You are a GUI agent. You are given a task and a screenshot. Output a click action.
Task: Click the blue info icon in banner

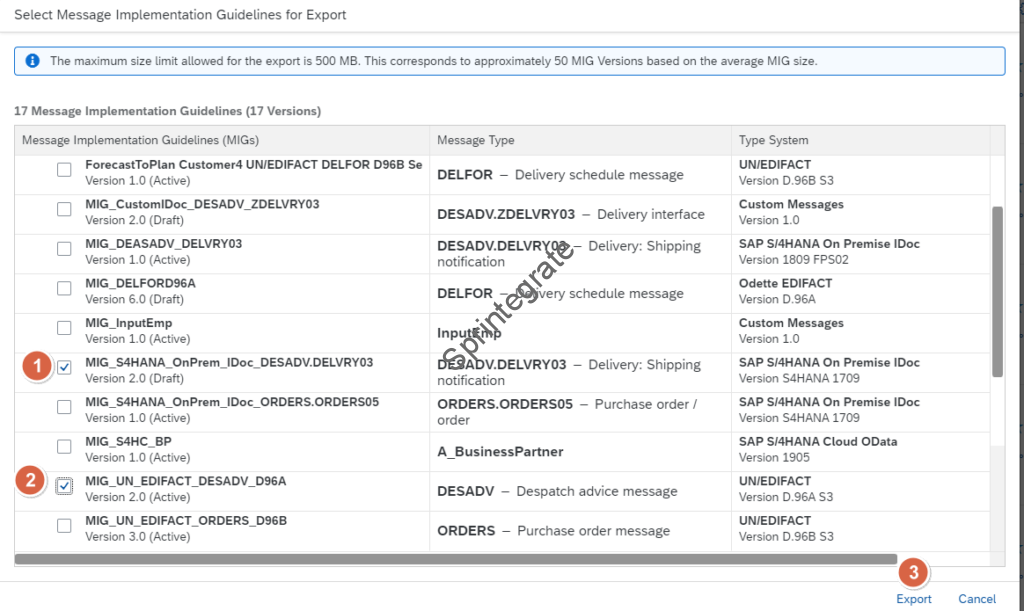[x=33, y=61]
